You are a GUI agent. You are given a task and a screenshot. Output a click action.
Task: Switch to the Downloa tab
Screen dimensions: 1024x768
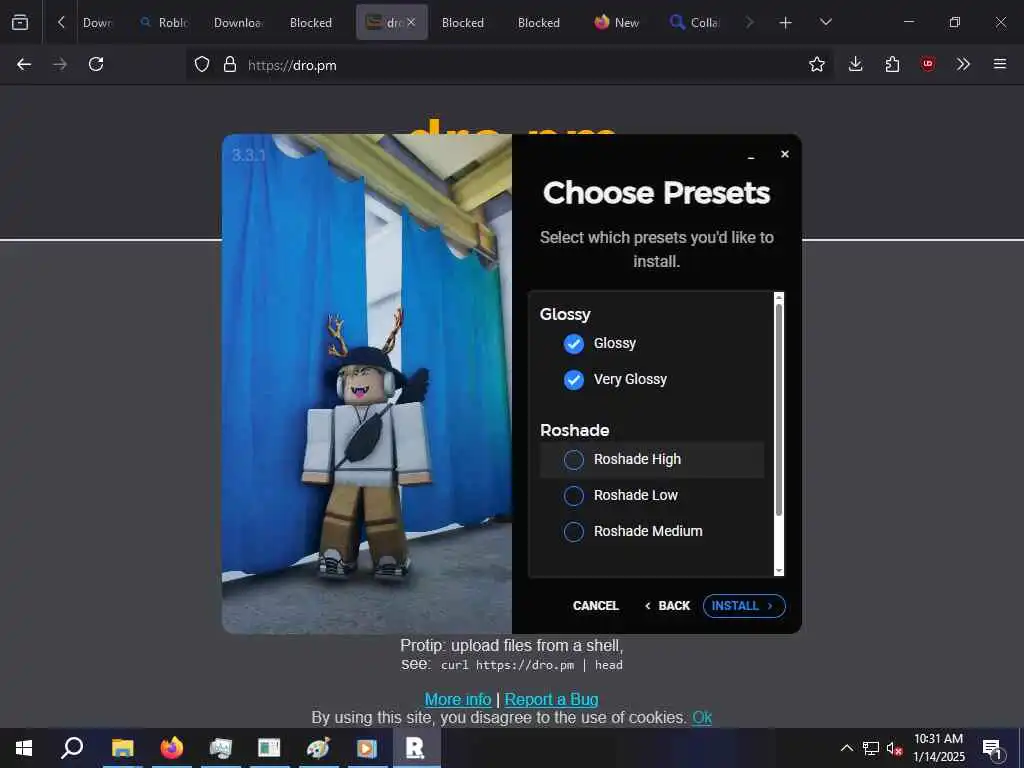coord(238,22)
